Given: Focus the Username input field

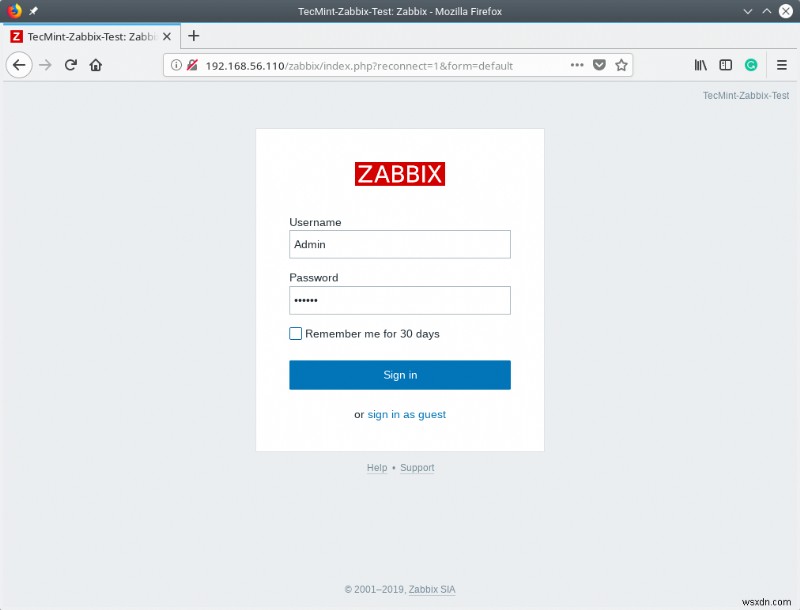Looking at the screenshot, I should point(400,244).
